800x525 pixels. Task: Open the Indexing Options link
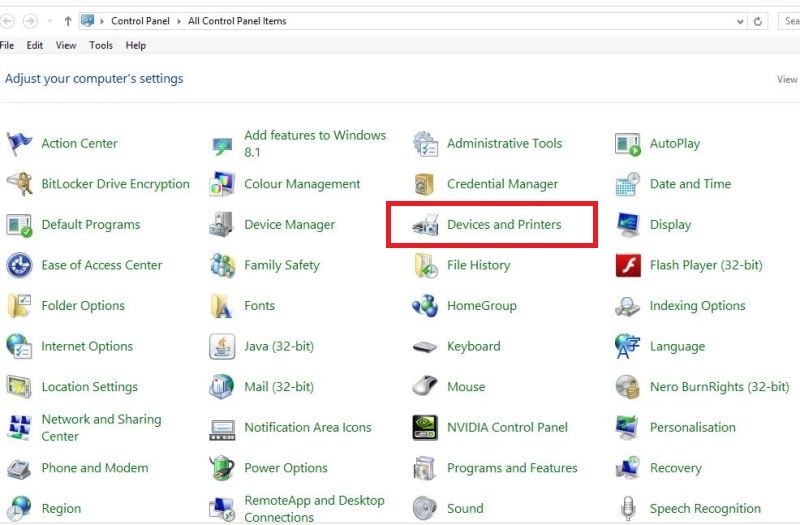697,306
